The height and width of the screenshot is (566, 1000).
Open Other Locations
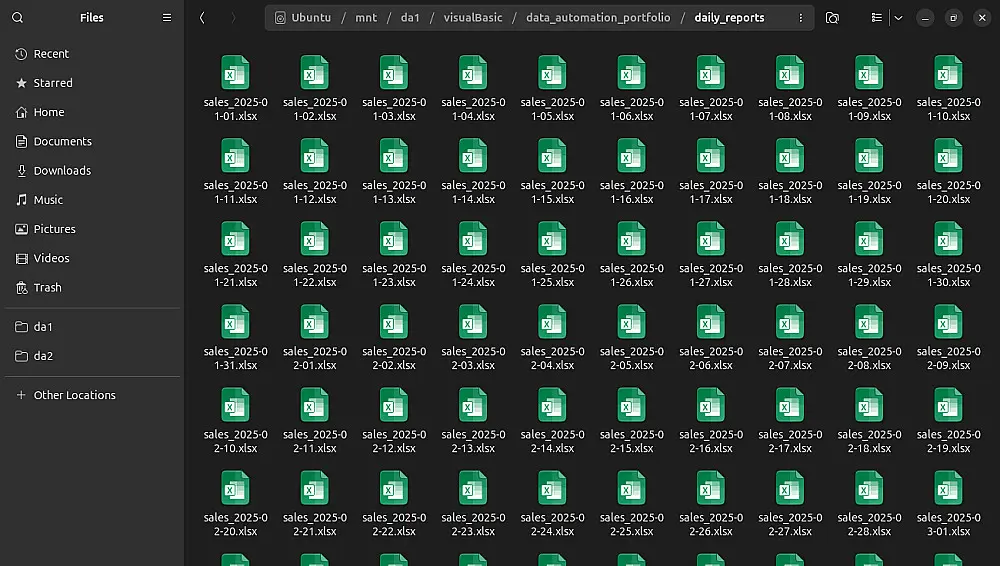point(92,395)
